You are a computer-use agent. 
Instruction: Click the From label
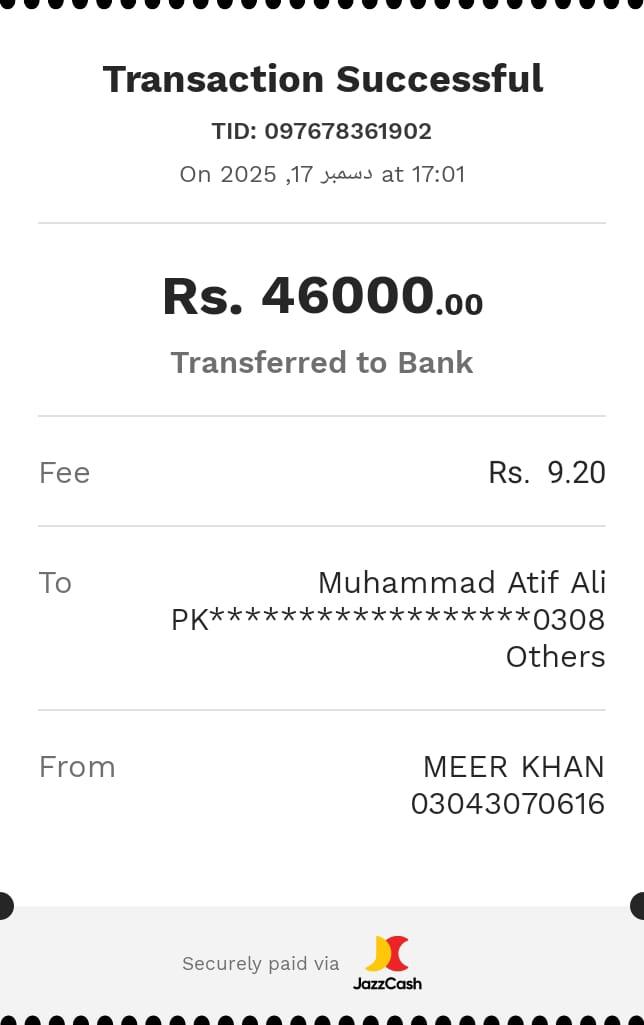click(77, 767)
